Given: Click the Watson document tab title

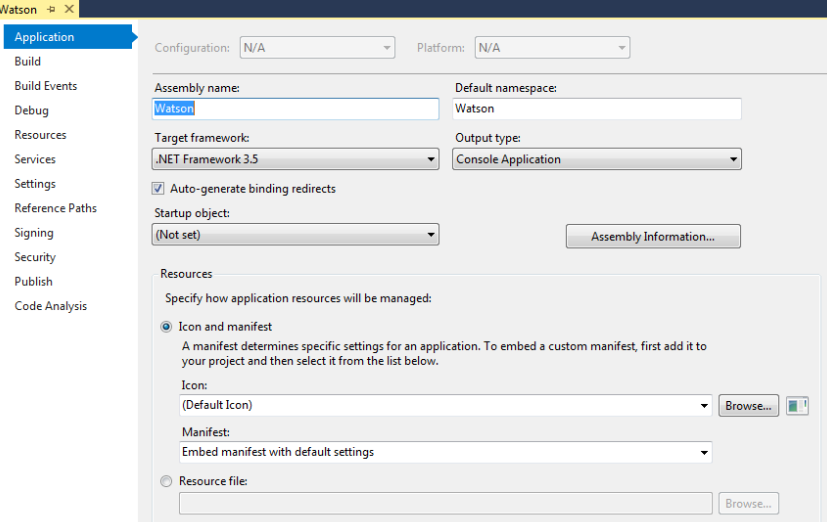Looking at the screenshot, I should tap(18, 9).
